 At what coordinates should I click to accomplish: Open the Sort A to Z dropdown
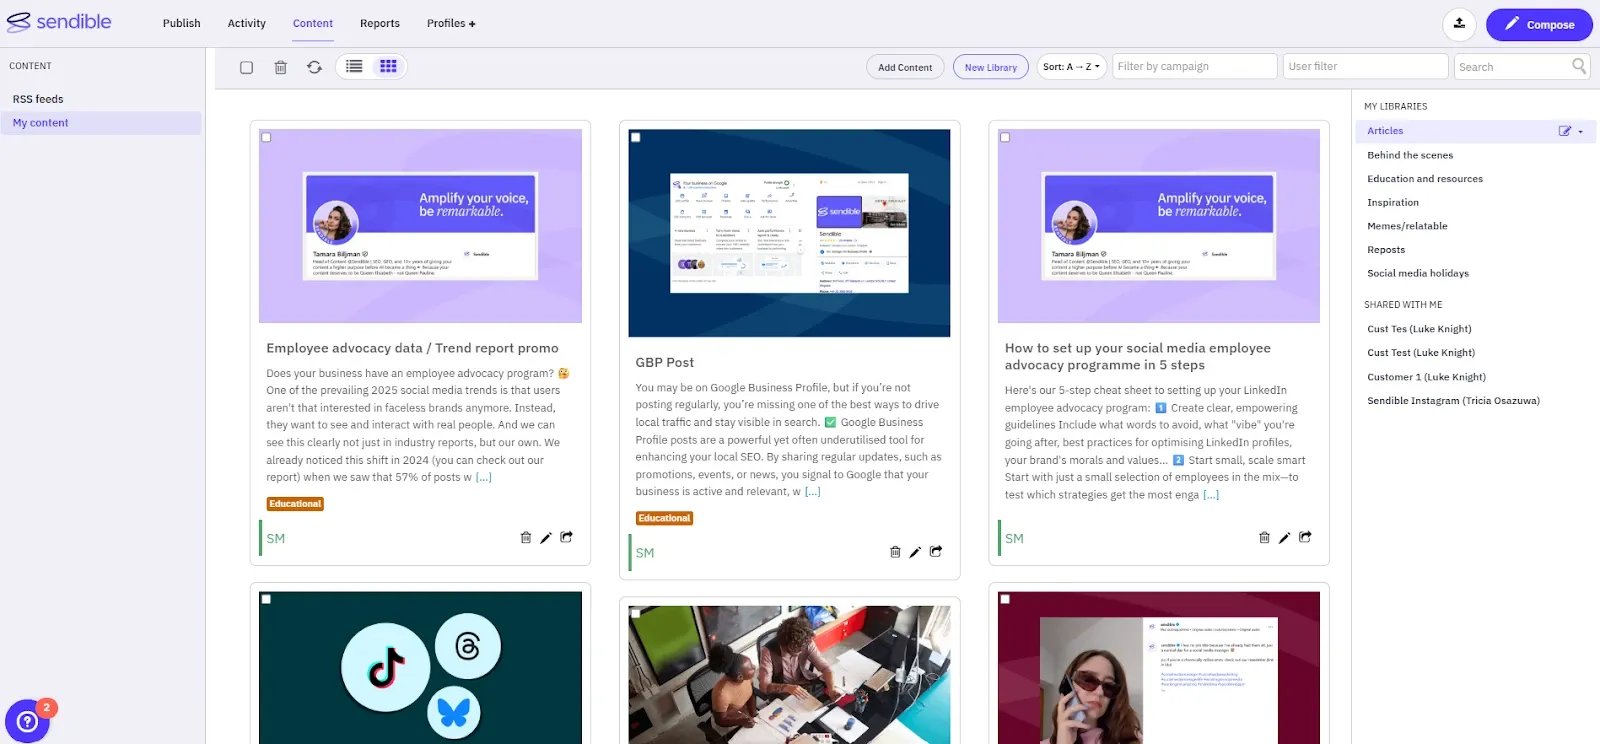coord(1071,67)
